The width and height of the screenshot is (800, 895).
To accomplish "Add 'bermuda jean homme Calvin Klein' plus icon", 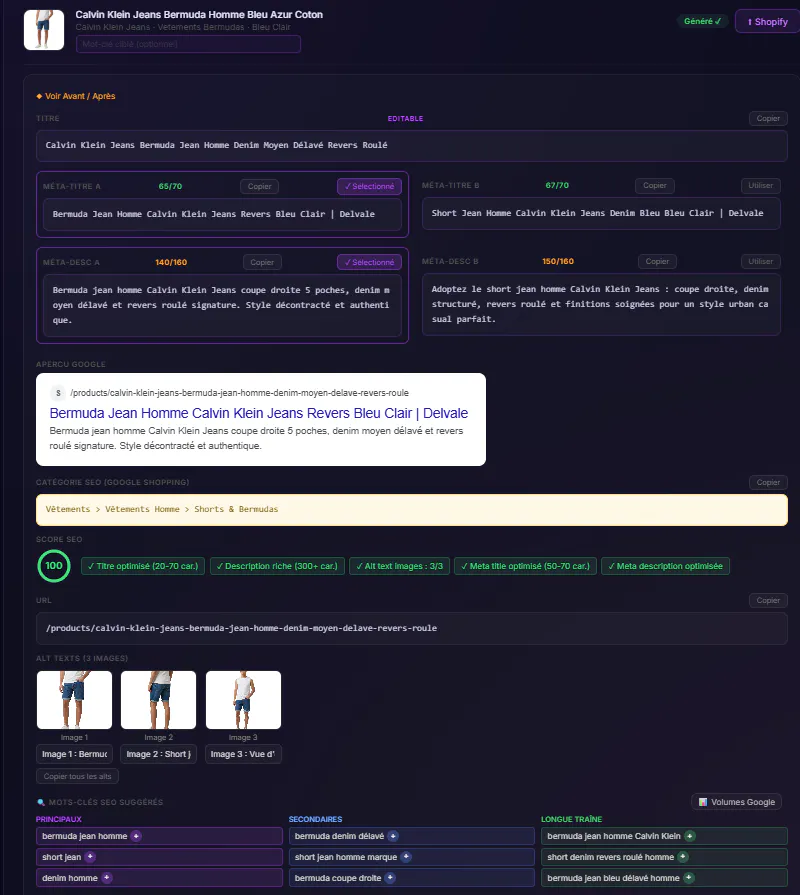I will (x=690, y=836).
